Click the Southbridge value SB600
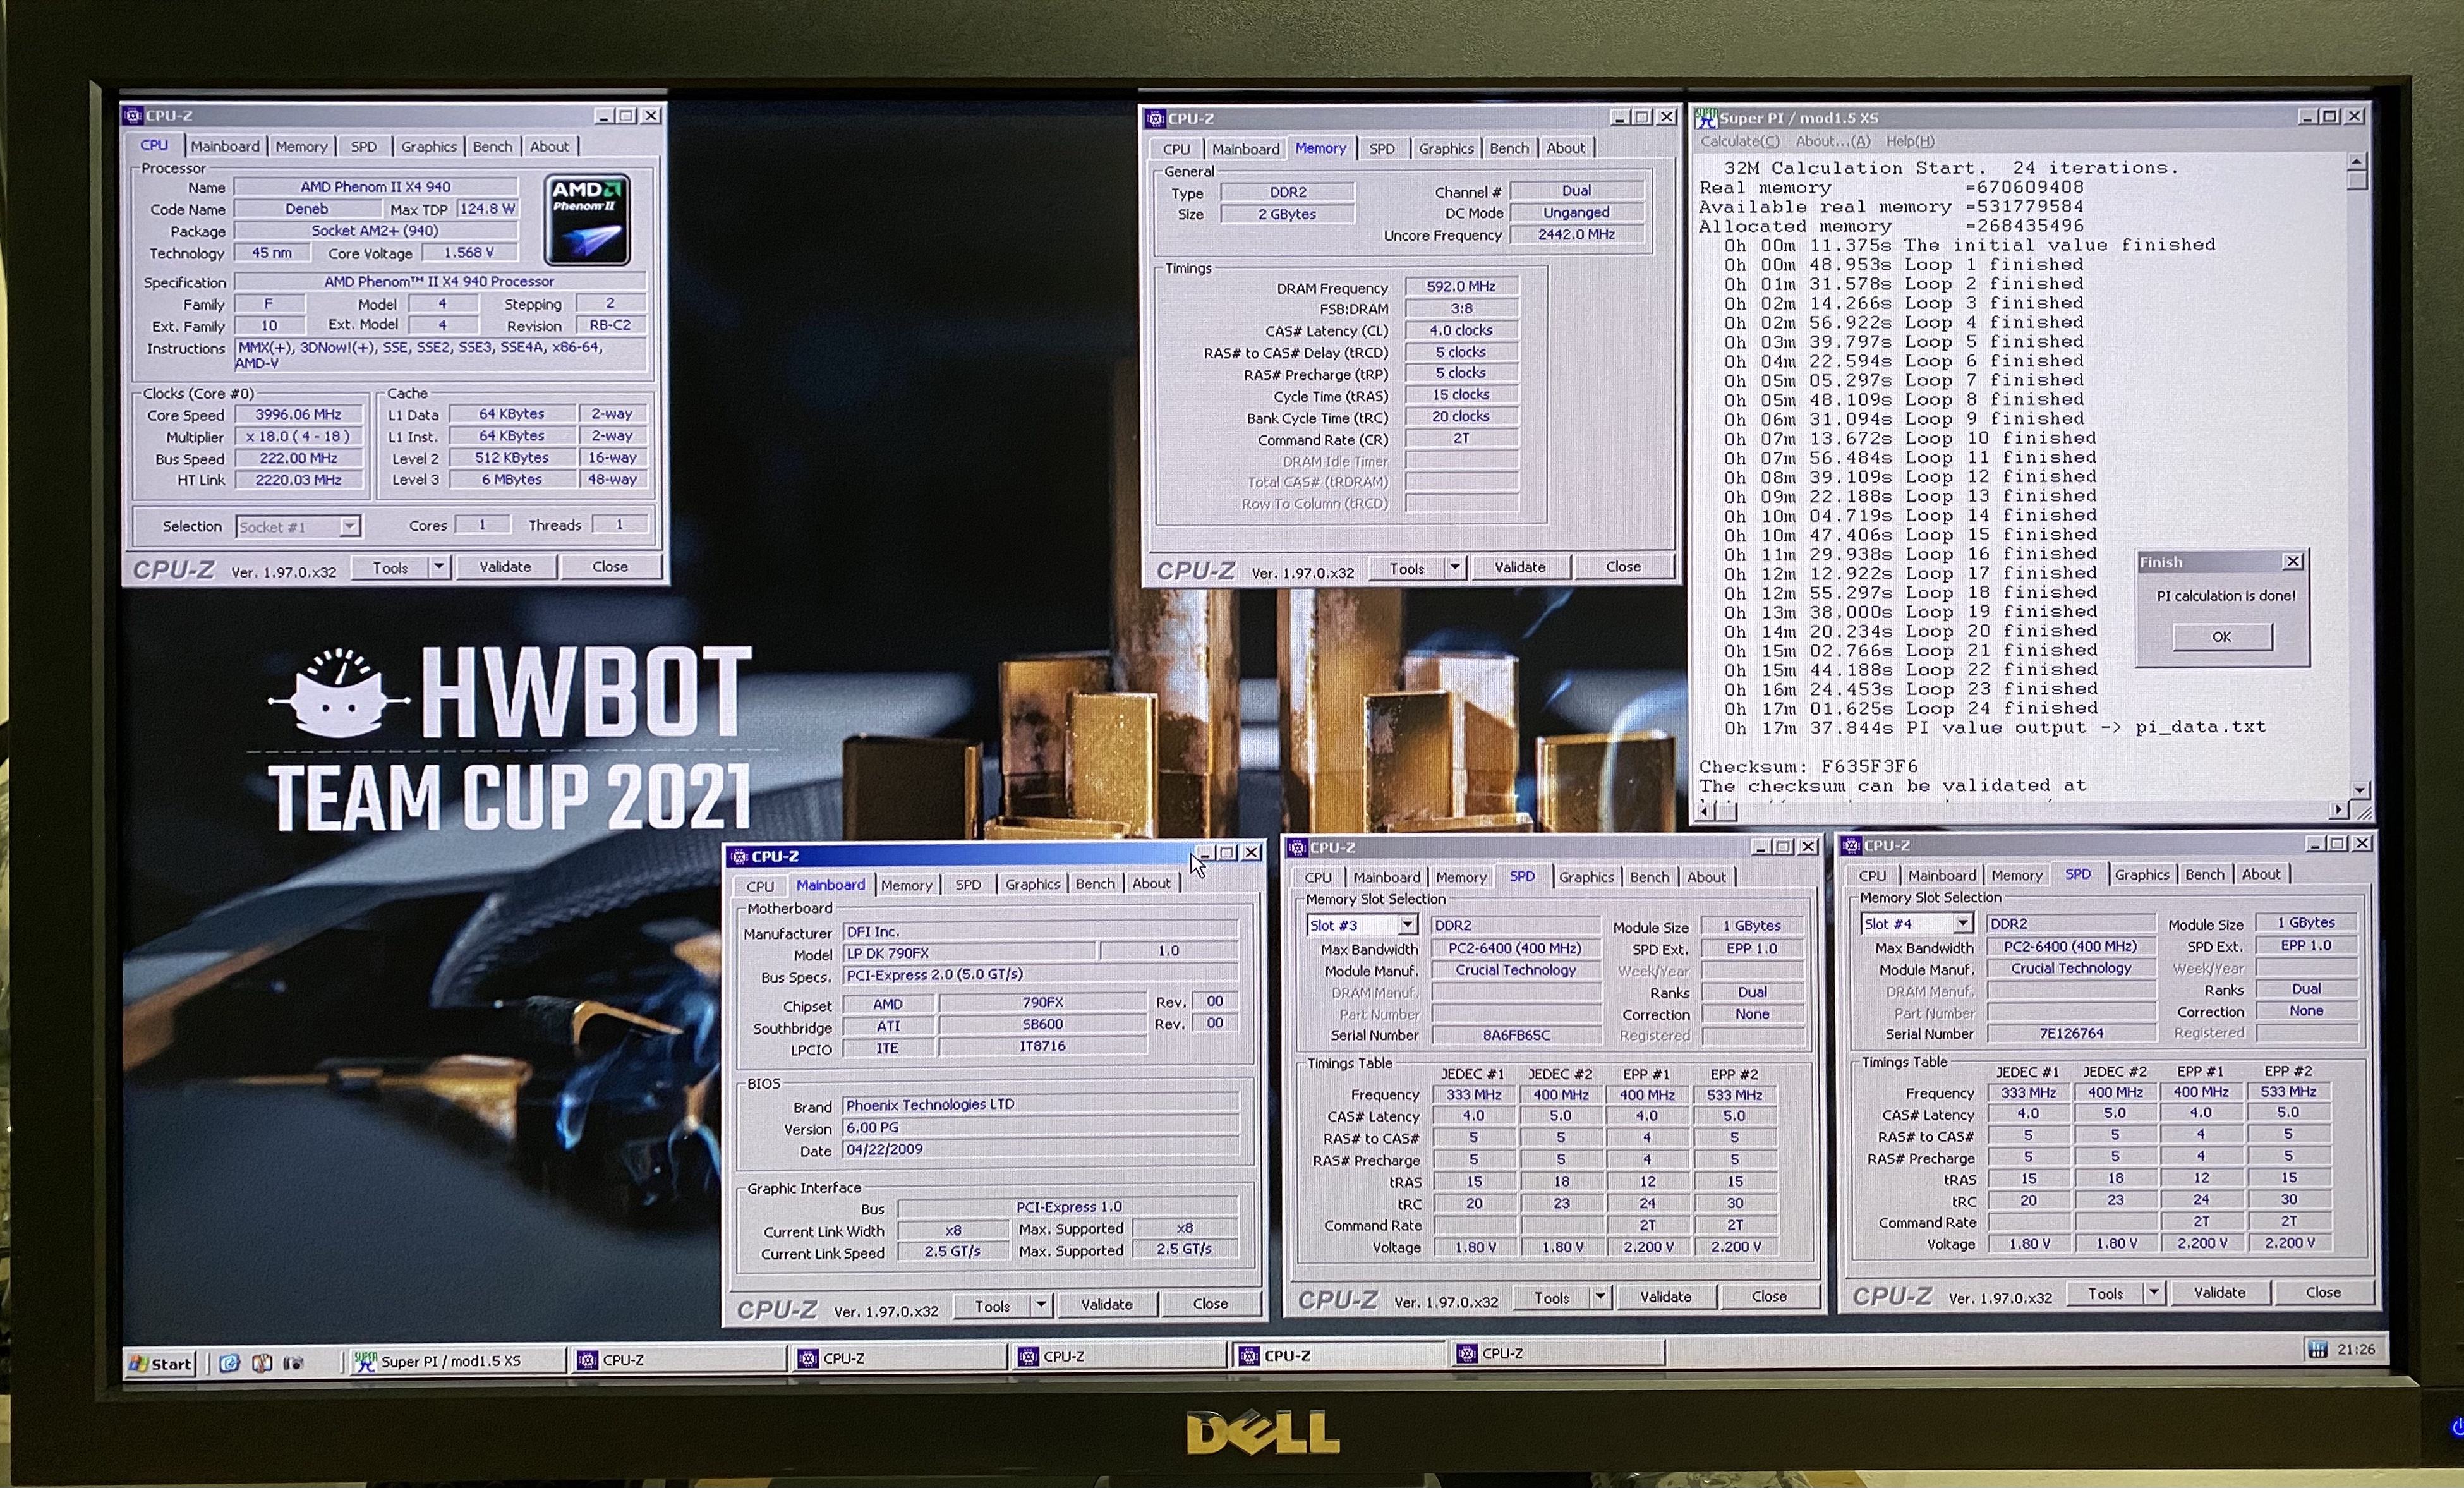 pos(1042,1025)
